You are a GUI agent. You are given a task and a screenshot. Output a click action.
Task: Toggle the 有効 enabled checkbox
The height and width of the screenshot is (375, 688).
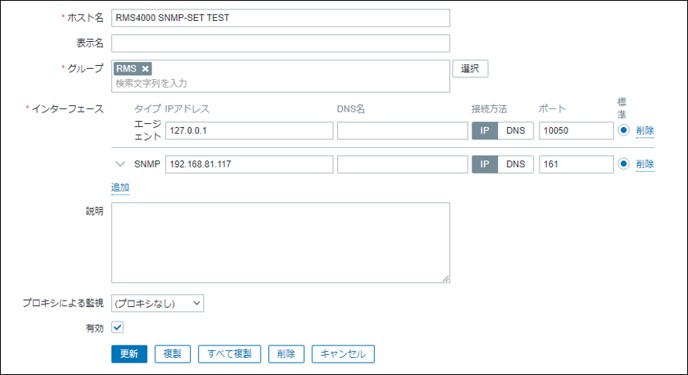click(117, 328)
